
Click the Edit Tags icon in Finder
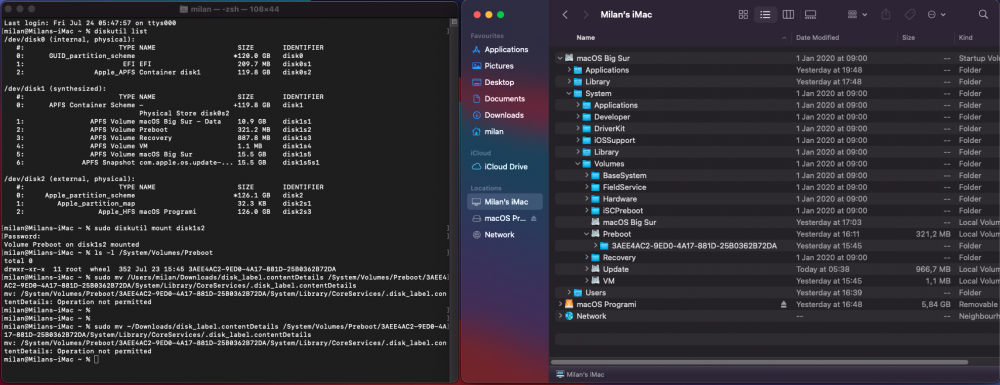(910, 15)
